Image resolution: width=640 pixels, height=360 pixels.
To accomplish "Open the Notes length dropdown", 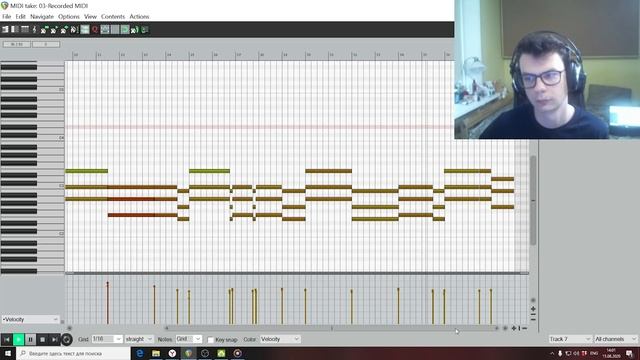I will tap(189, 339).
